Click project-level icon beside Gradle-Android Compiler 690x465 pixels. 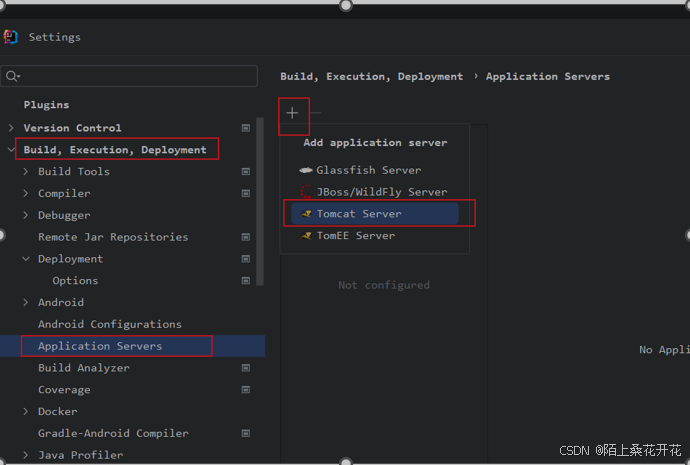click(246, 433)
